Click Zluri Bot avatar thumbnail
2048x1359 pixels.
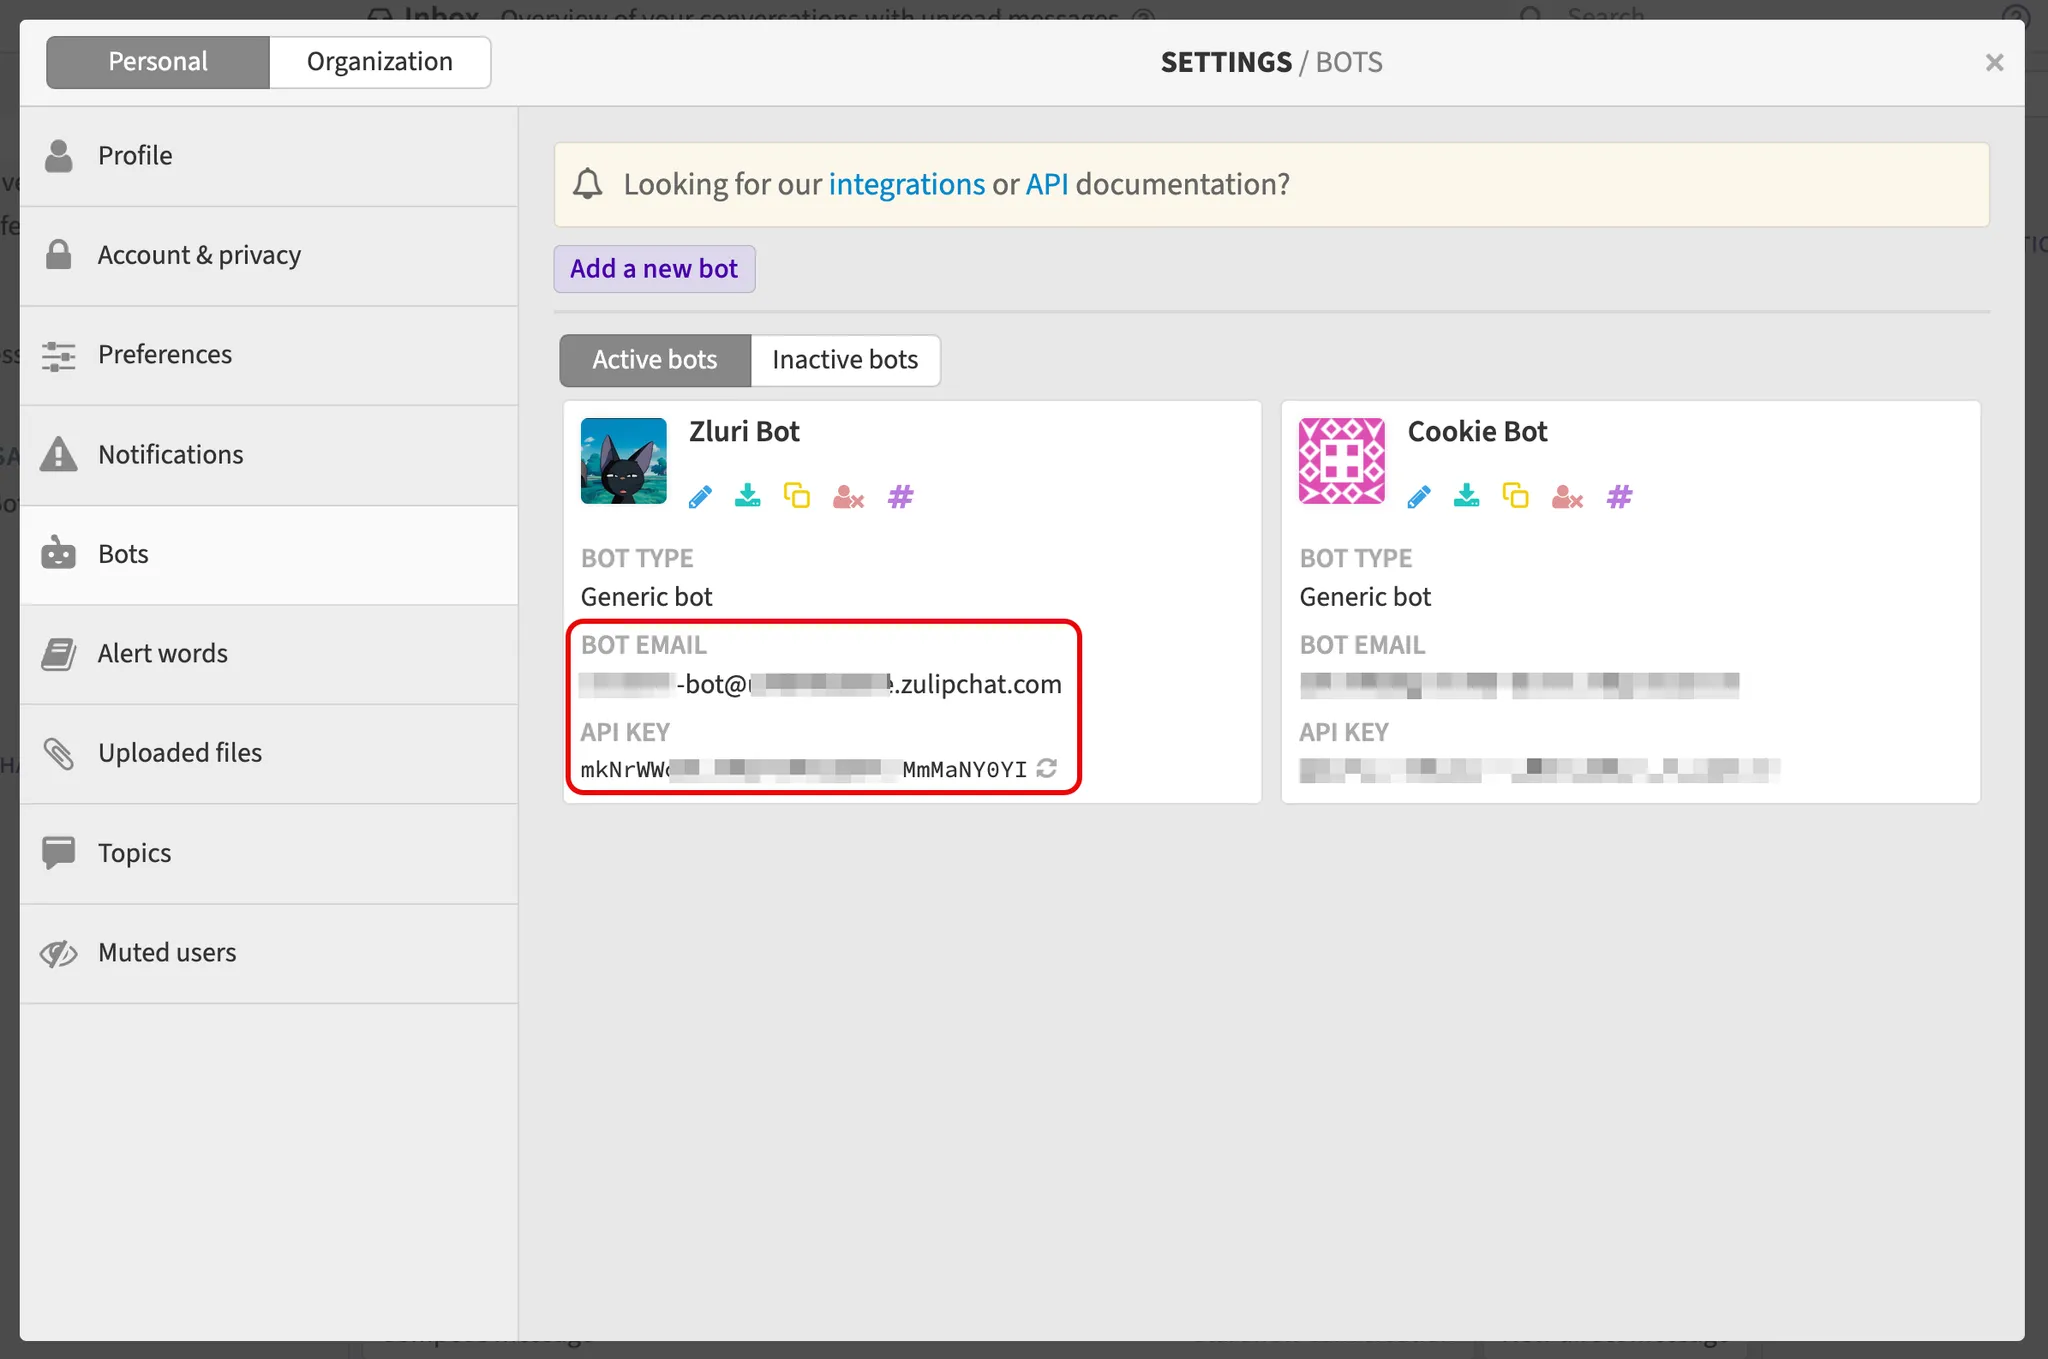pyautogui.click(x=624, y=461)
